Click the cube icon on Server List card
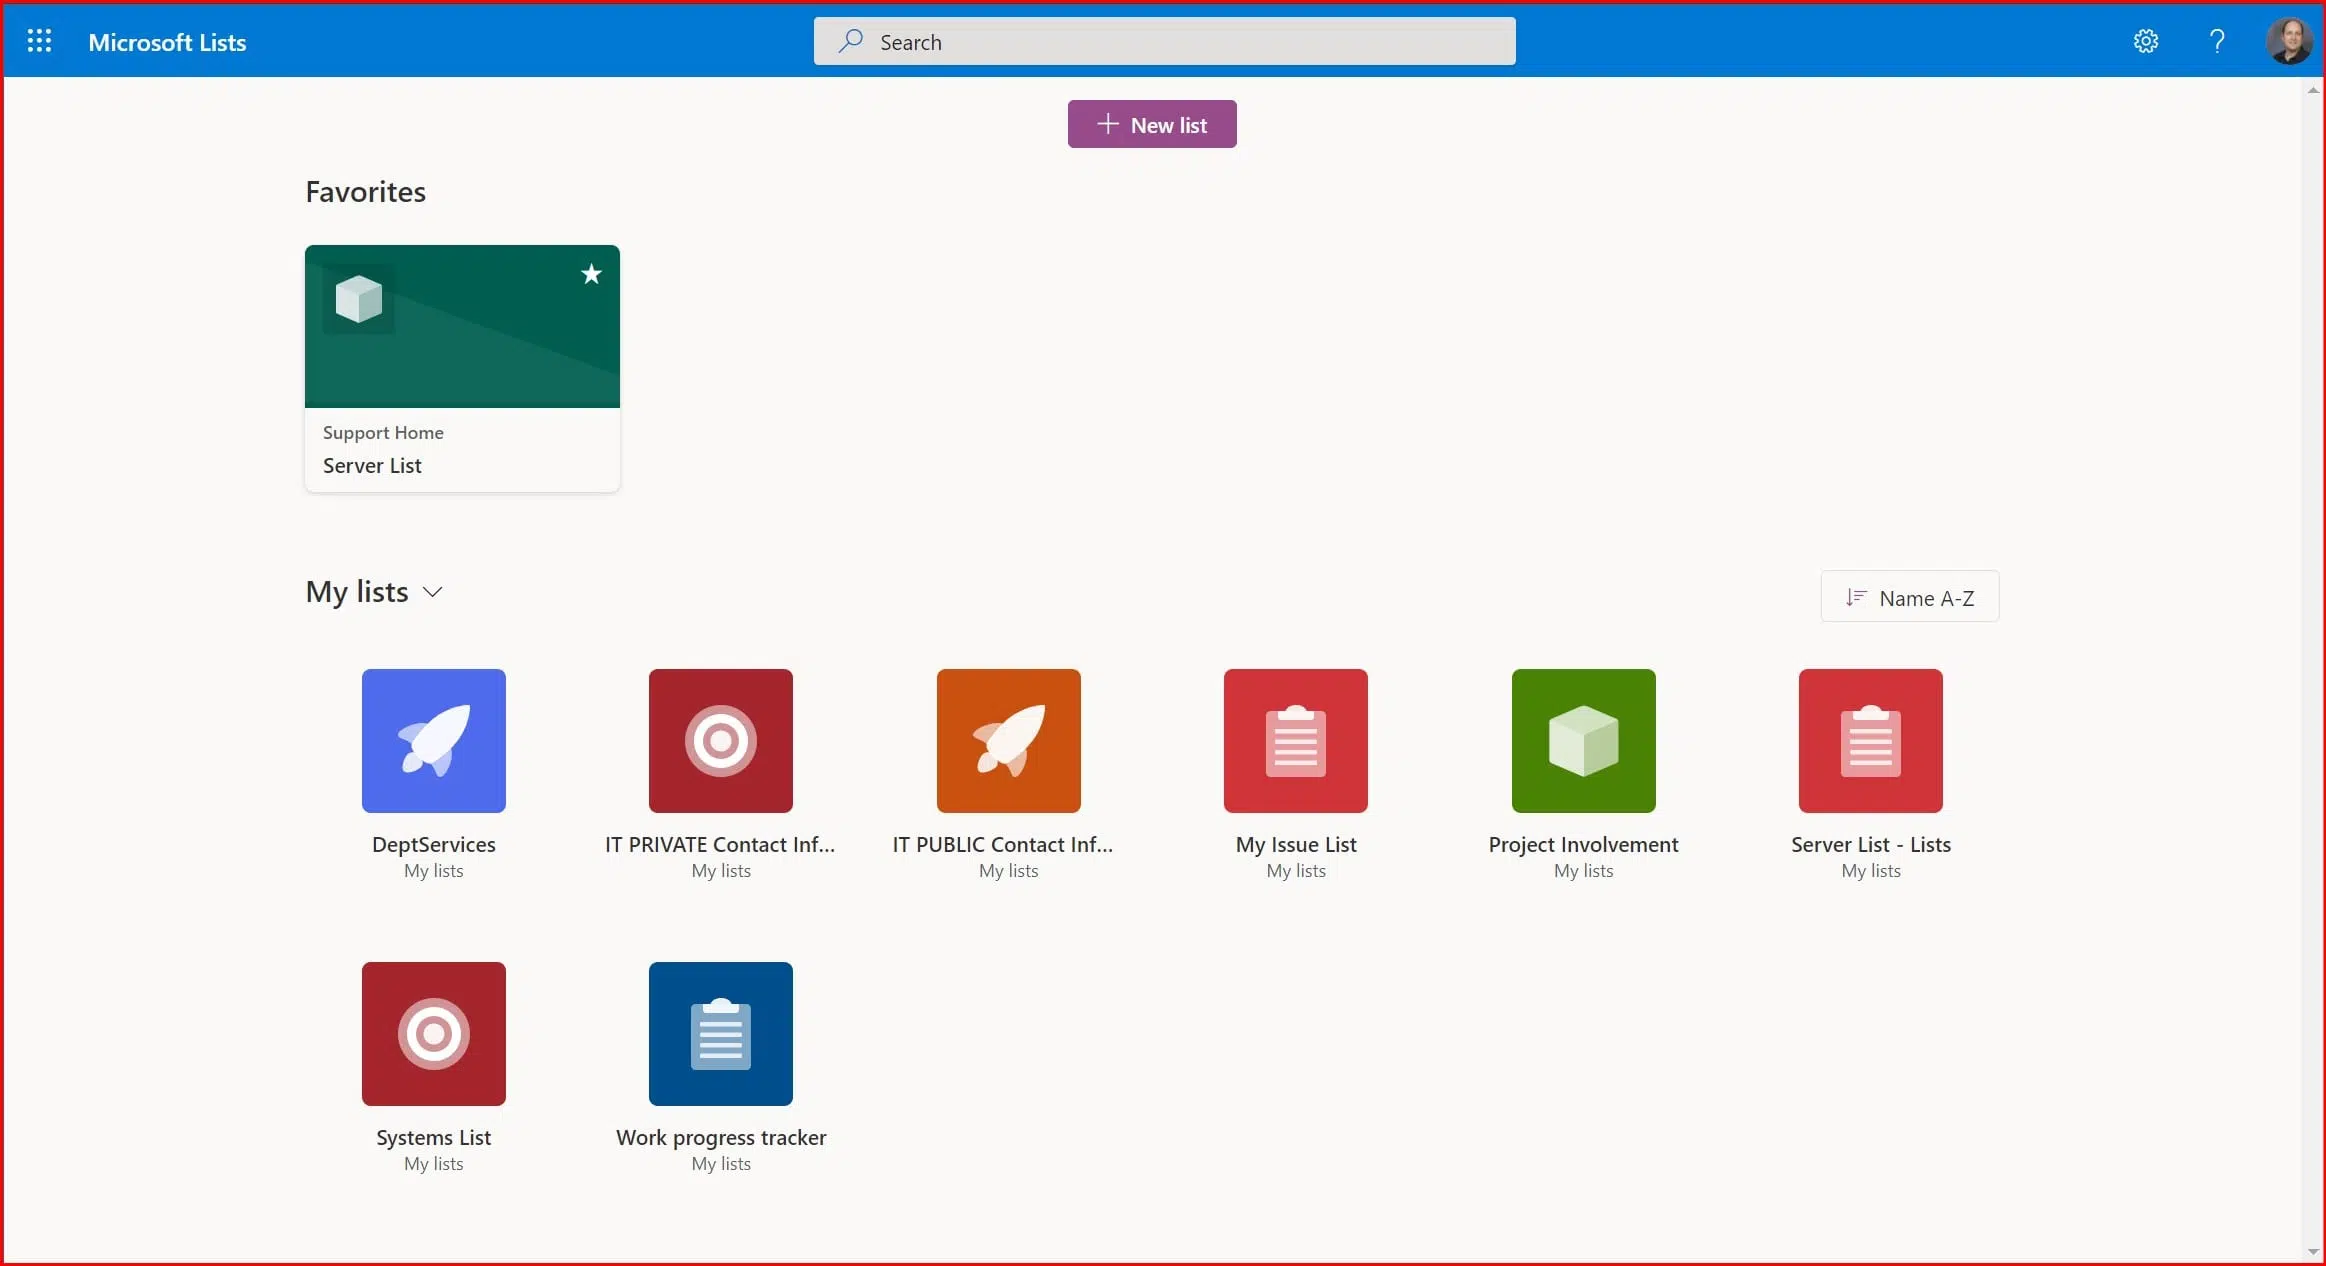The width and height of the screenshot is (2326, 1266). (359, 299)
